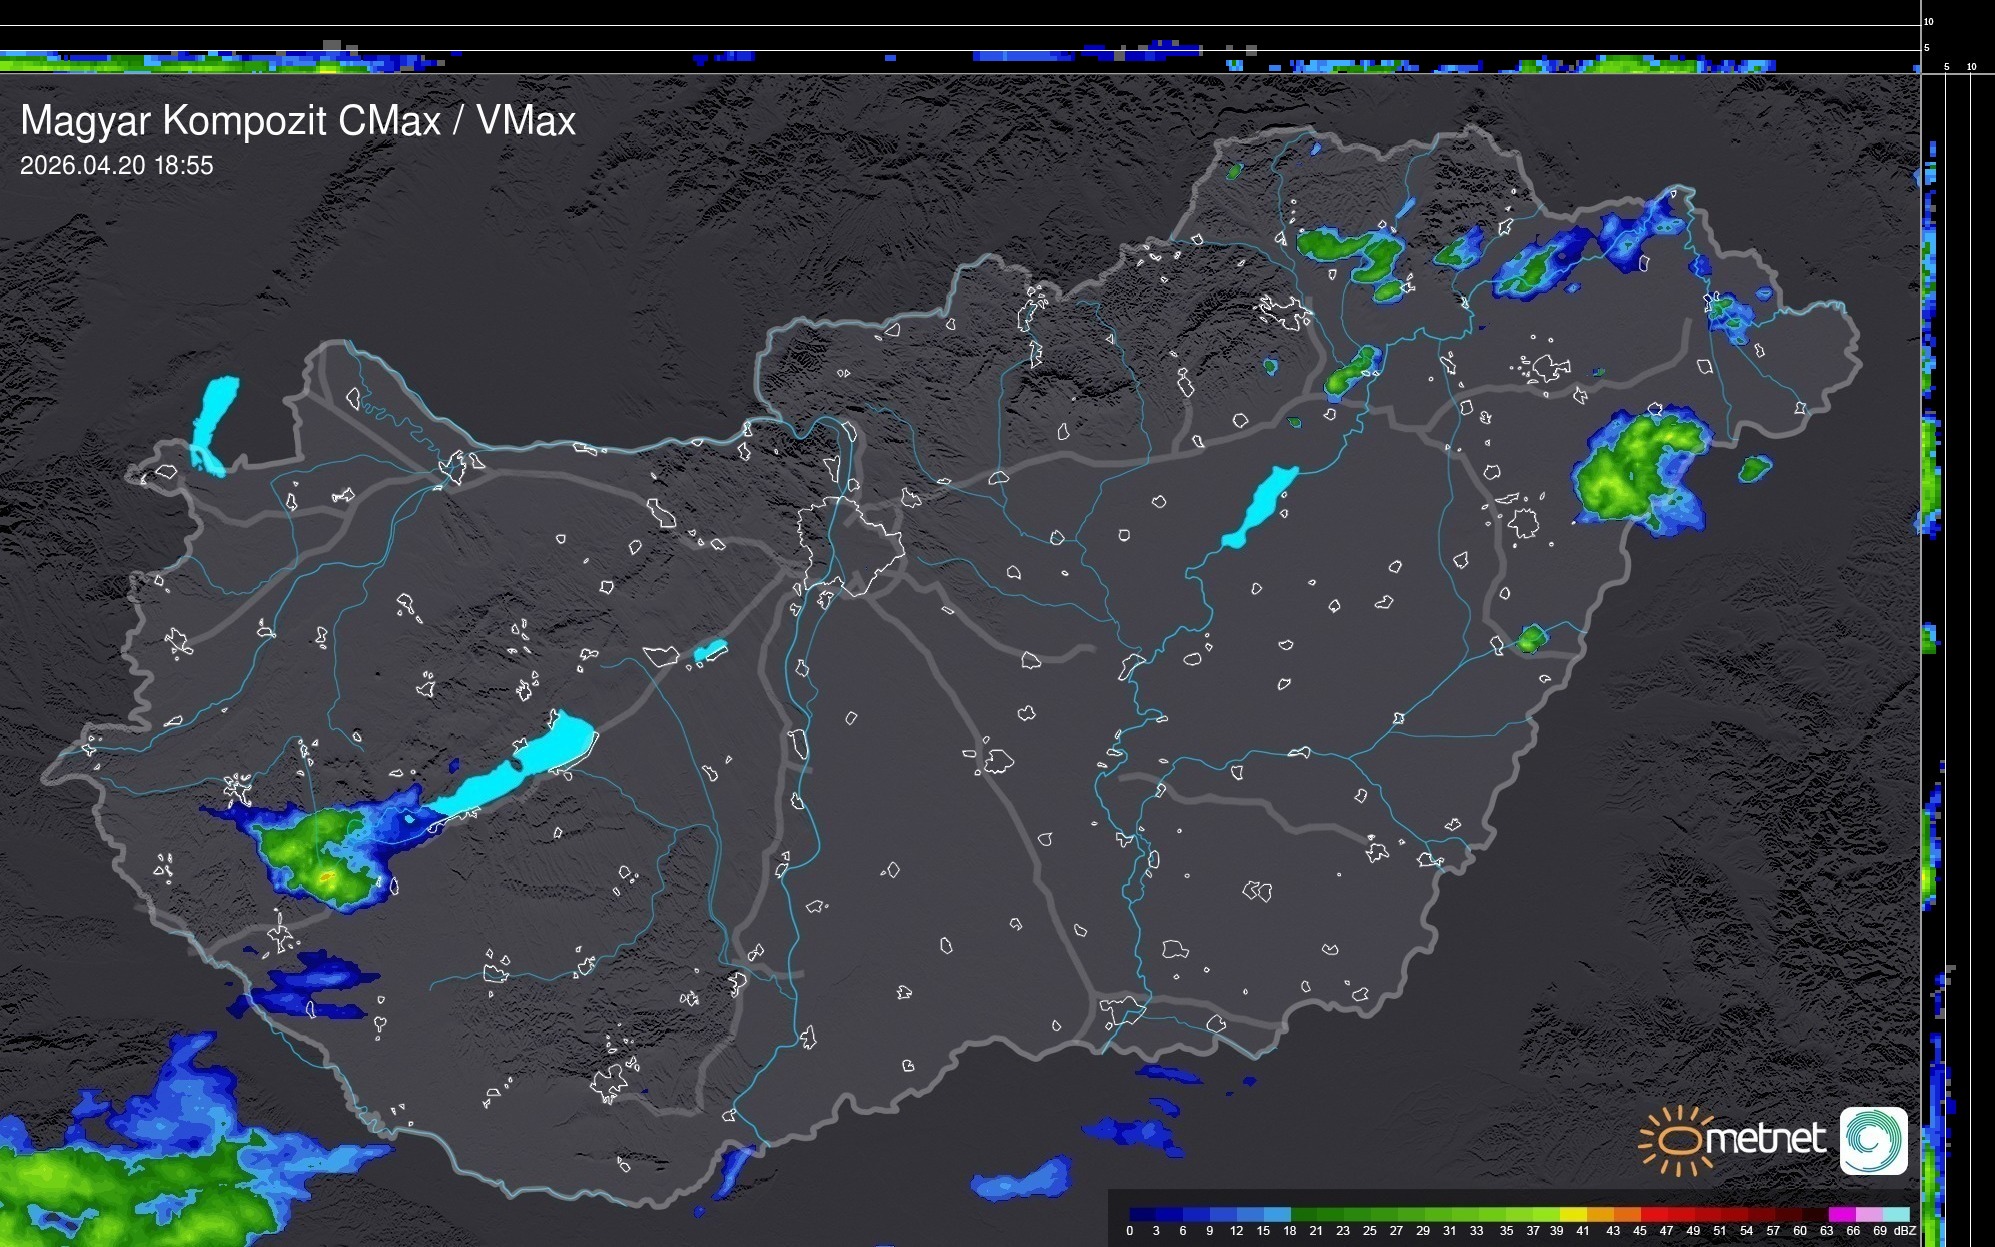The height and width of the screenshot is (1247, 1995).
Task: Click the Magyar Kompozit CMax / VMax title
Action: pyautogui.click(x=298, y=121)
